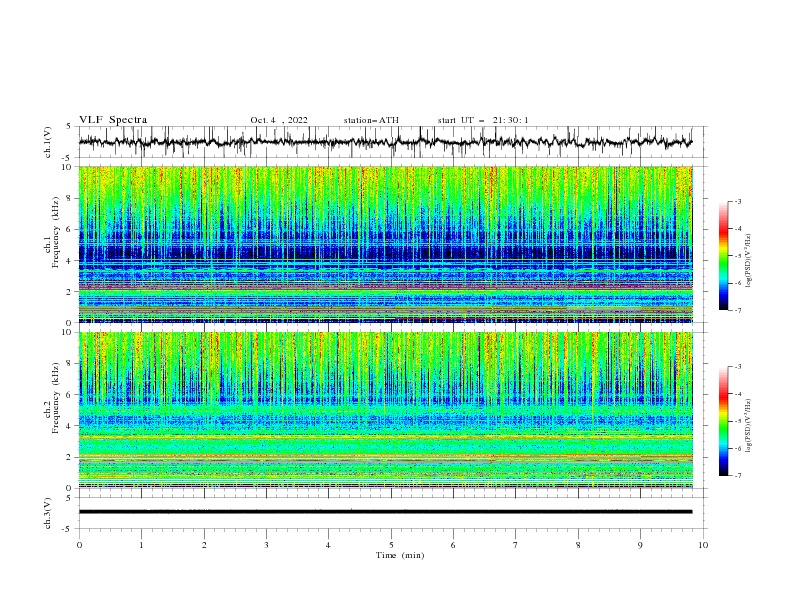Select the "start UT = 21:30: 1" text
This screenshot has width=792, height=612.
pos(483,120)
